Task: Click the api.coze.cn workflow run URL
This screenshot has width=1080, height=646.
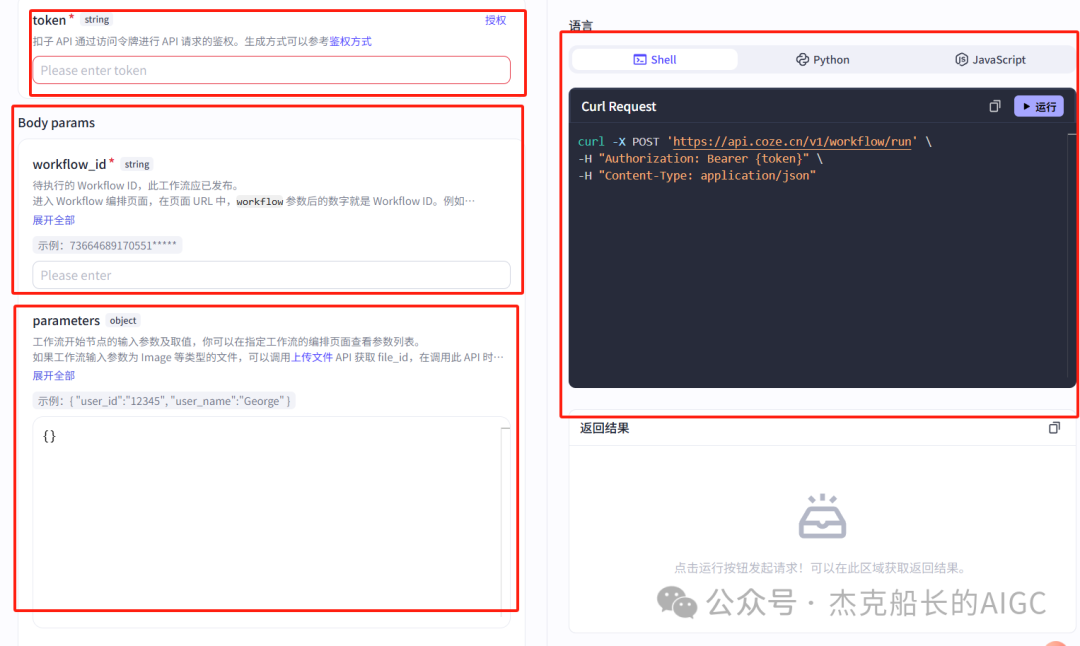Action: tap(791, 142)
